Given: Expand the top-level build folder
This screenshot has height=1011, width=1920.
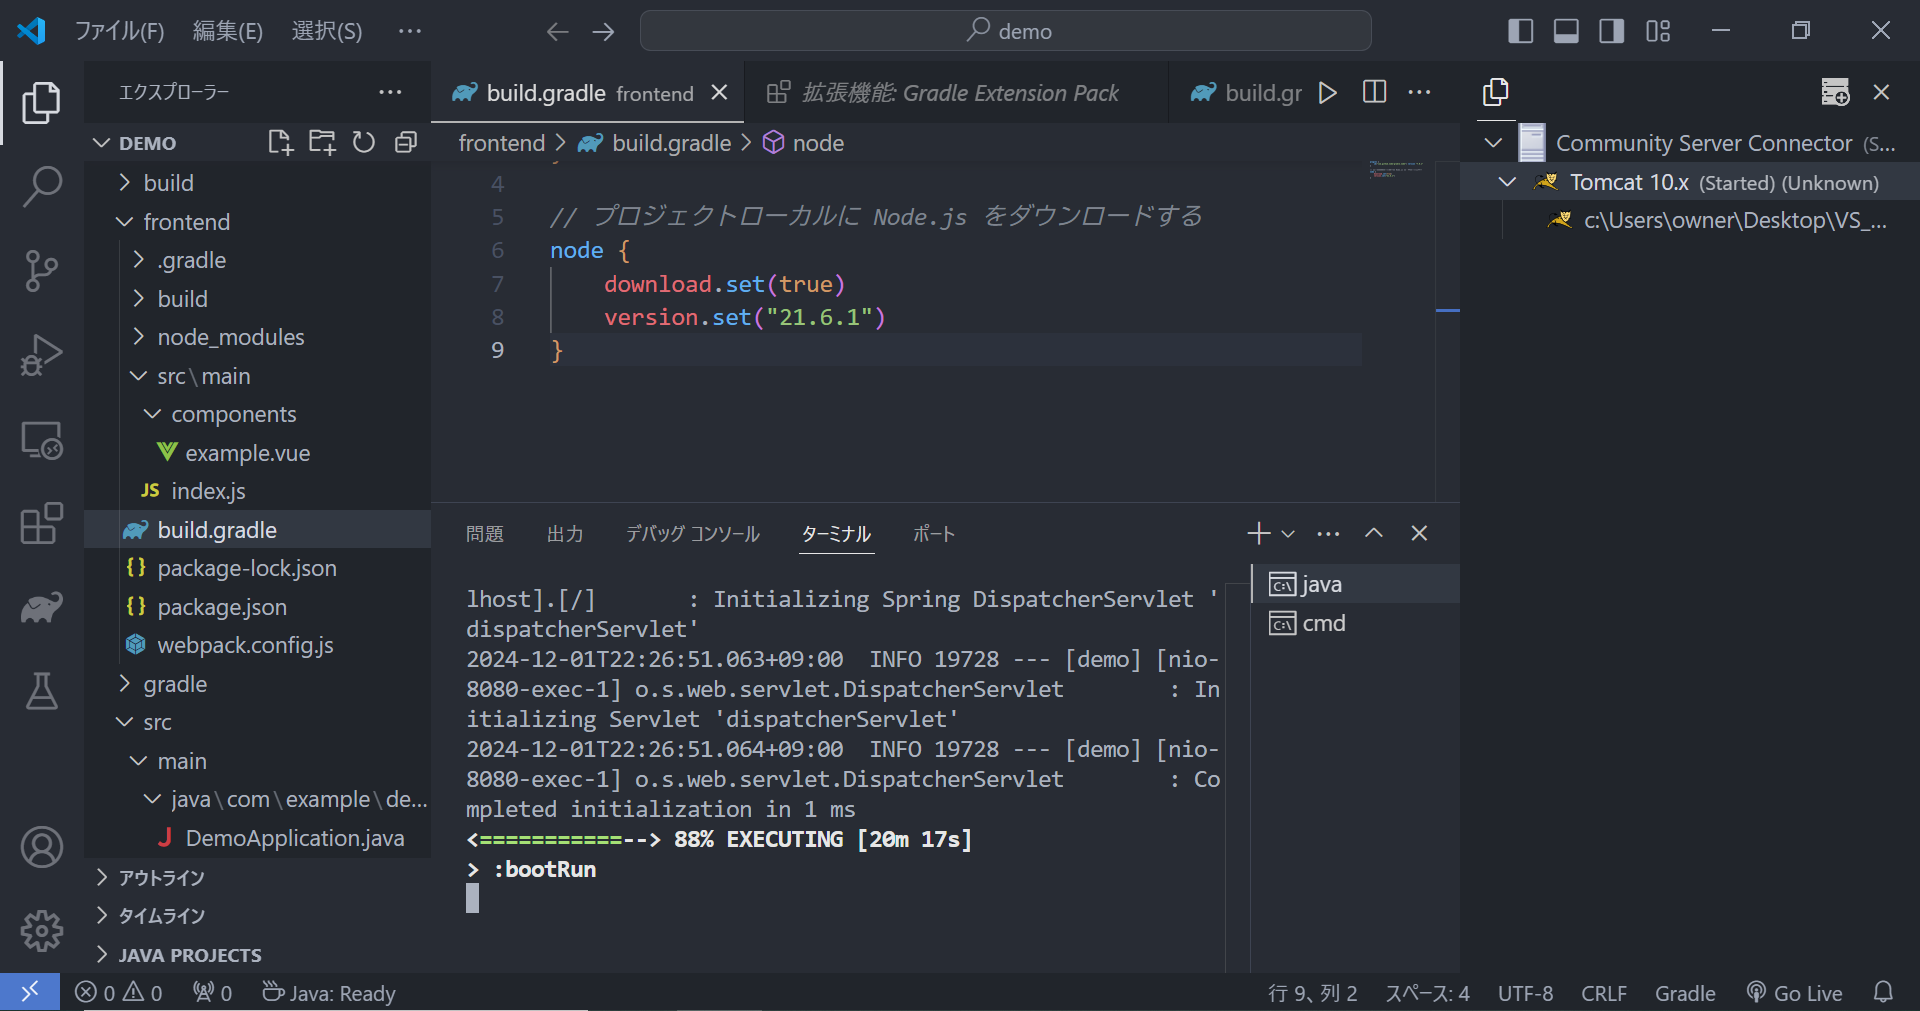Looking at the screenshot, I should 257,183.
